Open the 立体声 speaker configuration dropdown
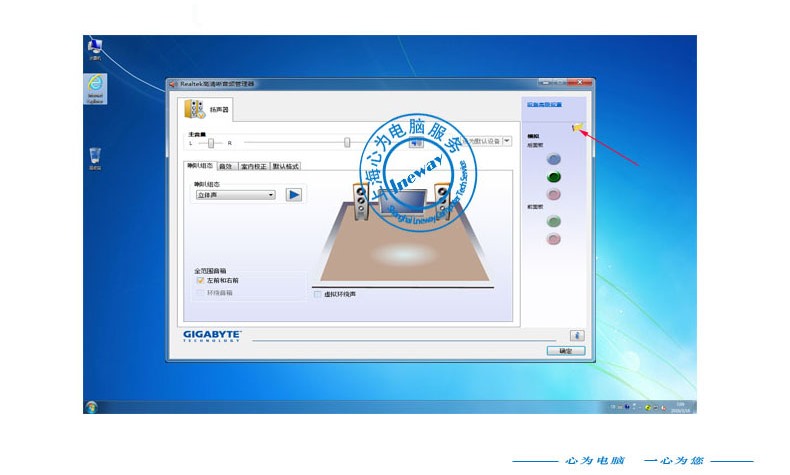 click(x=235, y=195)
